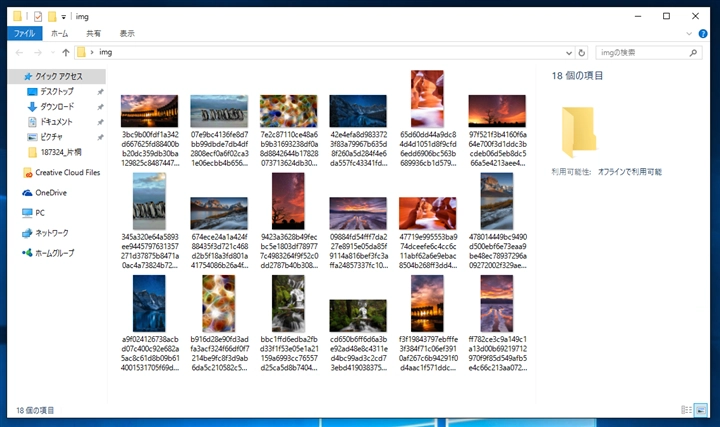Image resolution: width=720 pixels, height=427 pixels.
Task: Select canyon image file 65d60dd44a9dc8
Action: [428, 99]
